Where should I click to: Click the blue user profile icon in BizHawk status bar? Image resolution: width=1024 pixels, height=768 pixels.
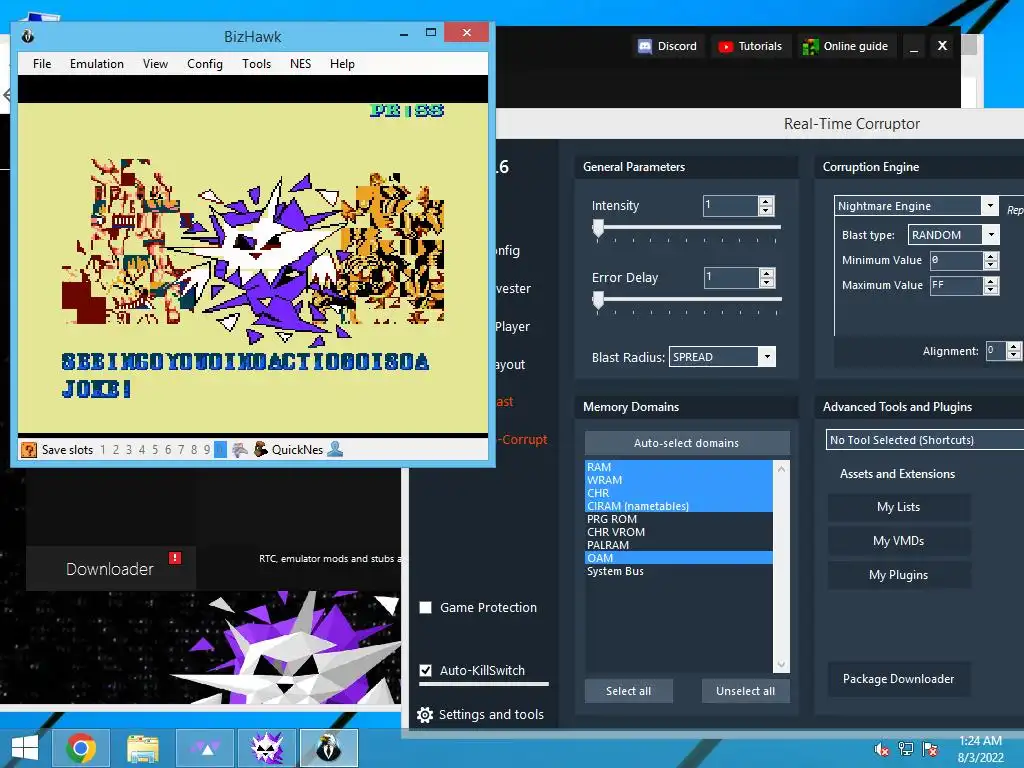[x=335, y=449]
